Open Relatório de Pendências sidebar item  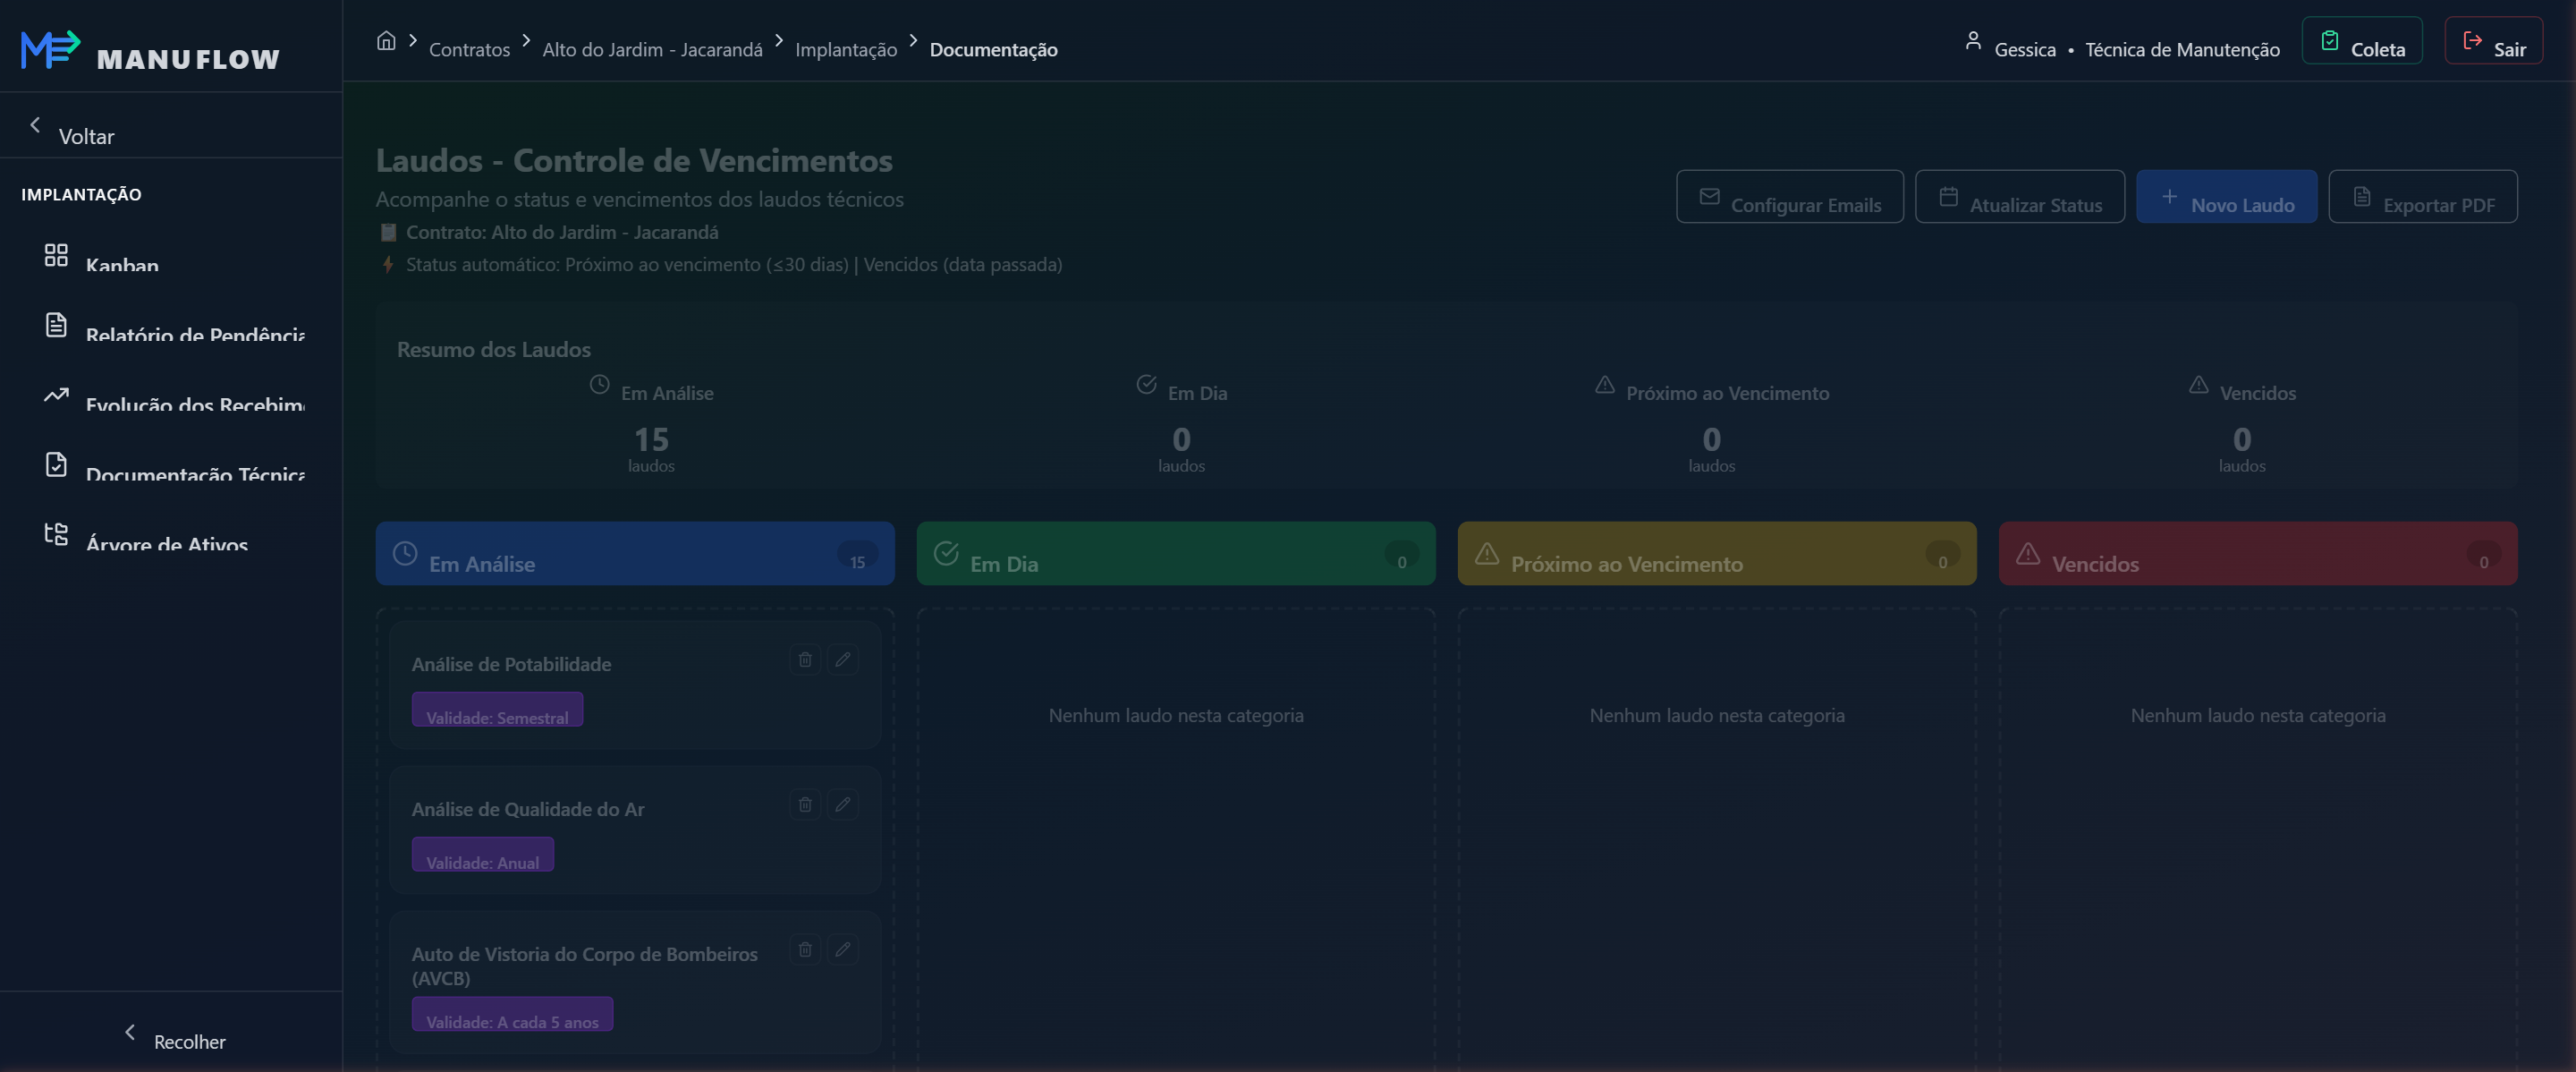point(171,325)
